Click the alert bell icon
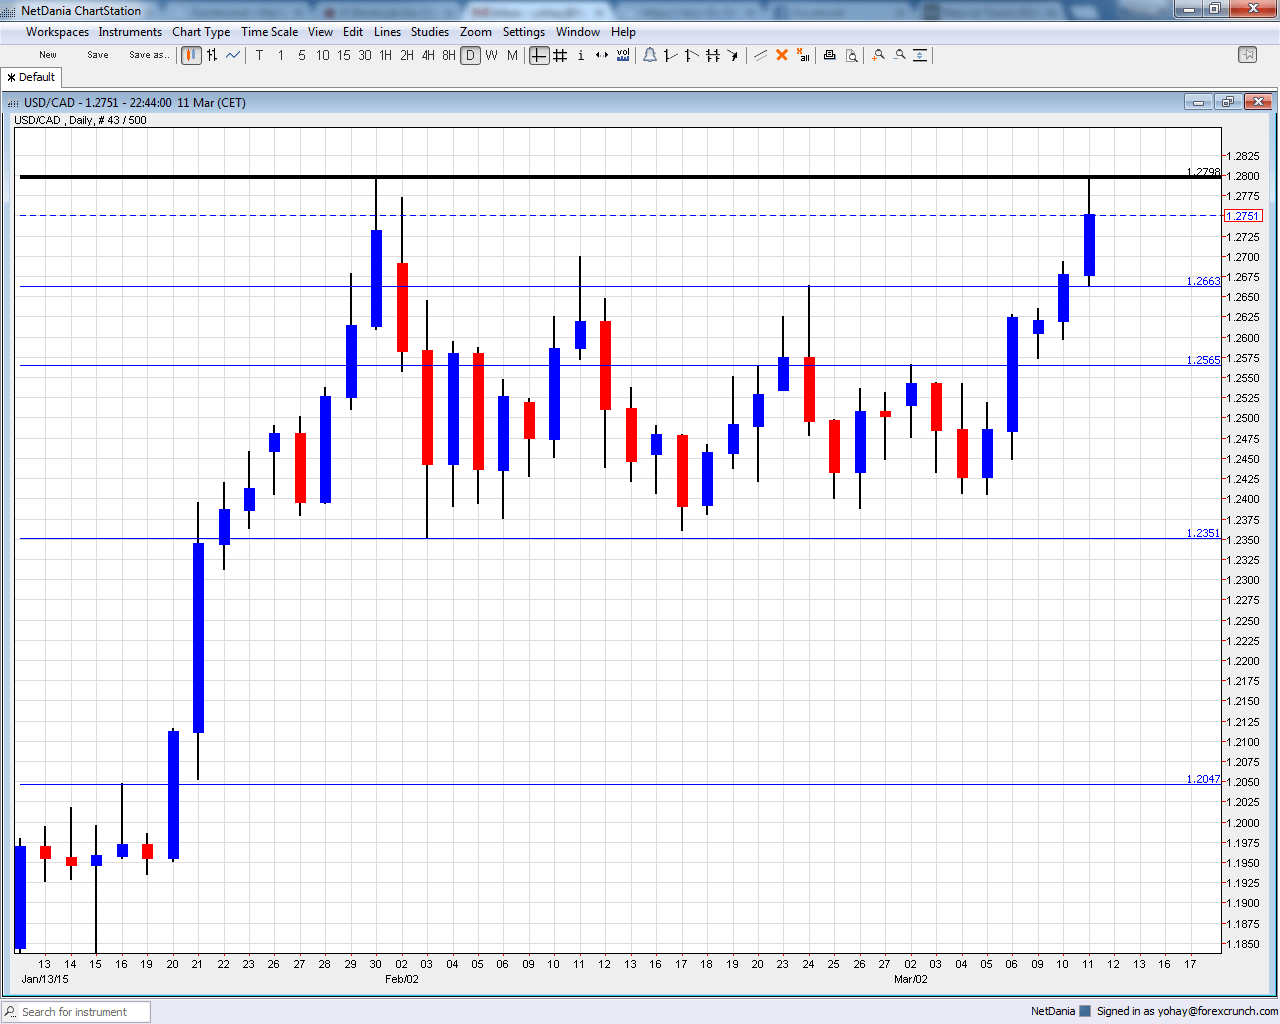This screenshot has height=1024, width=1280. [650, 55]
